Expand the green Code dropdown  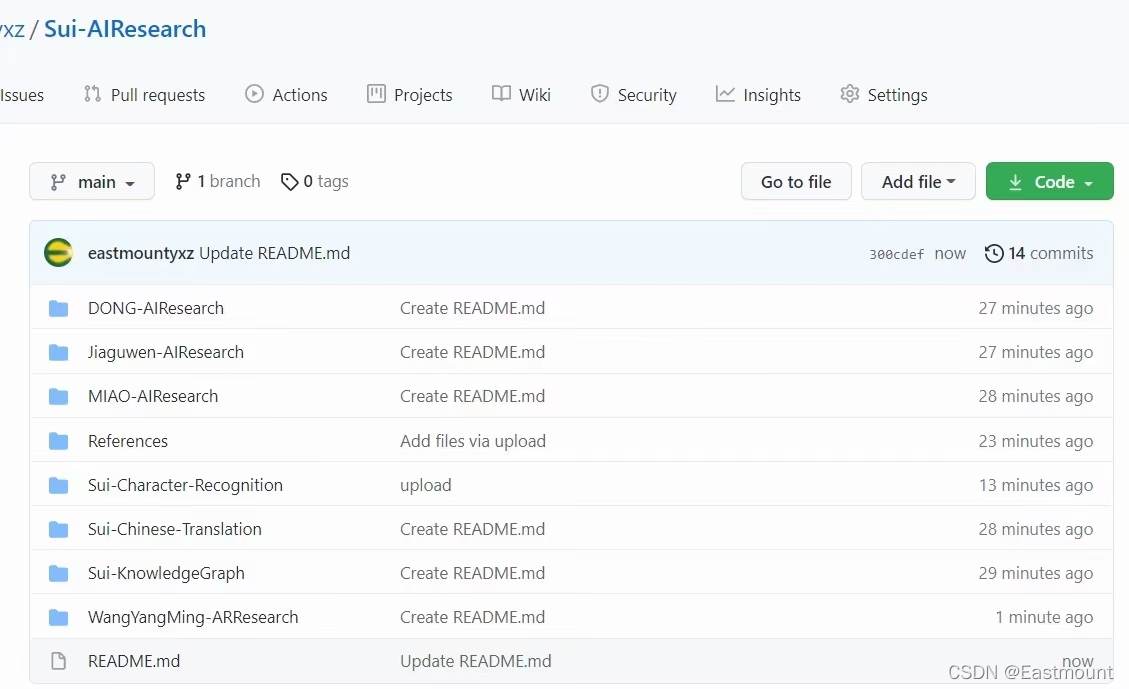[x=1049, y=181]
